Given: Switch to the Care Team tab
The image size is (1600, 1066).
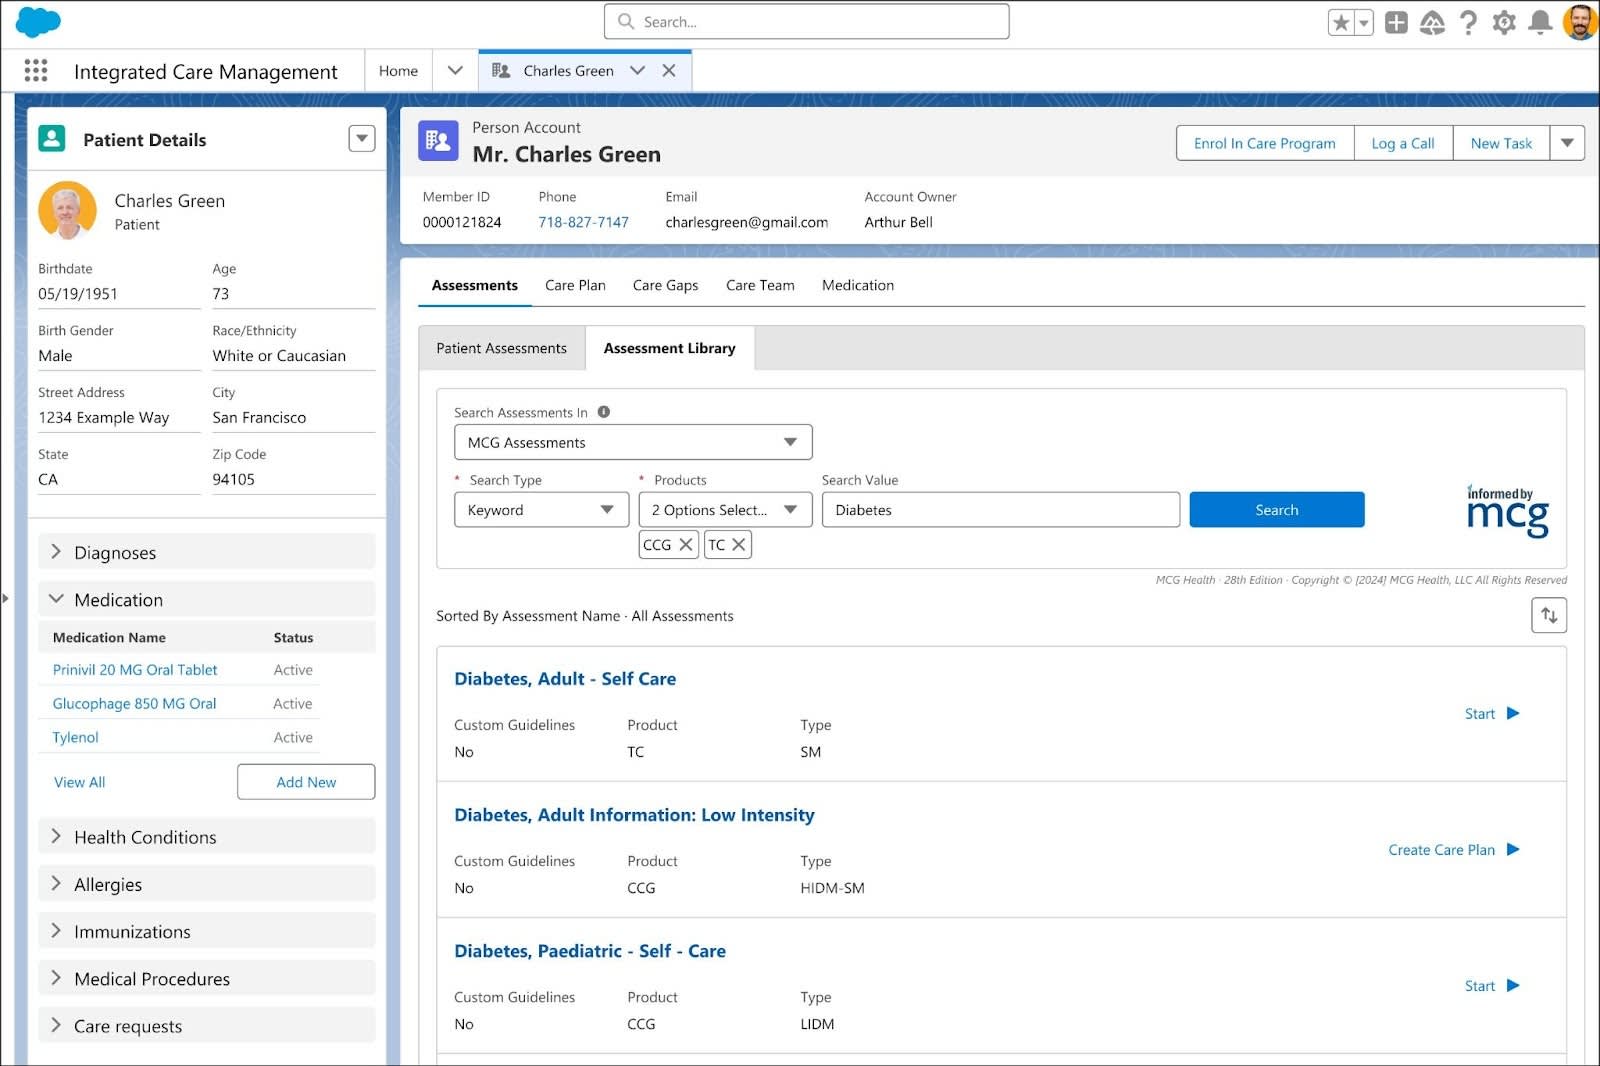Looking at the screenshot, I should tap(760, 285).
